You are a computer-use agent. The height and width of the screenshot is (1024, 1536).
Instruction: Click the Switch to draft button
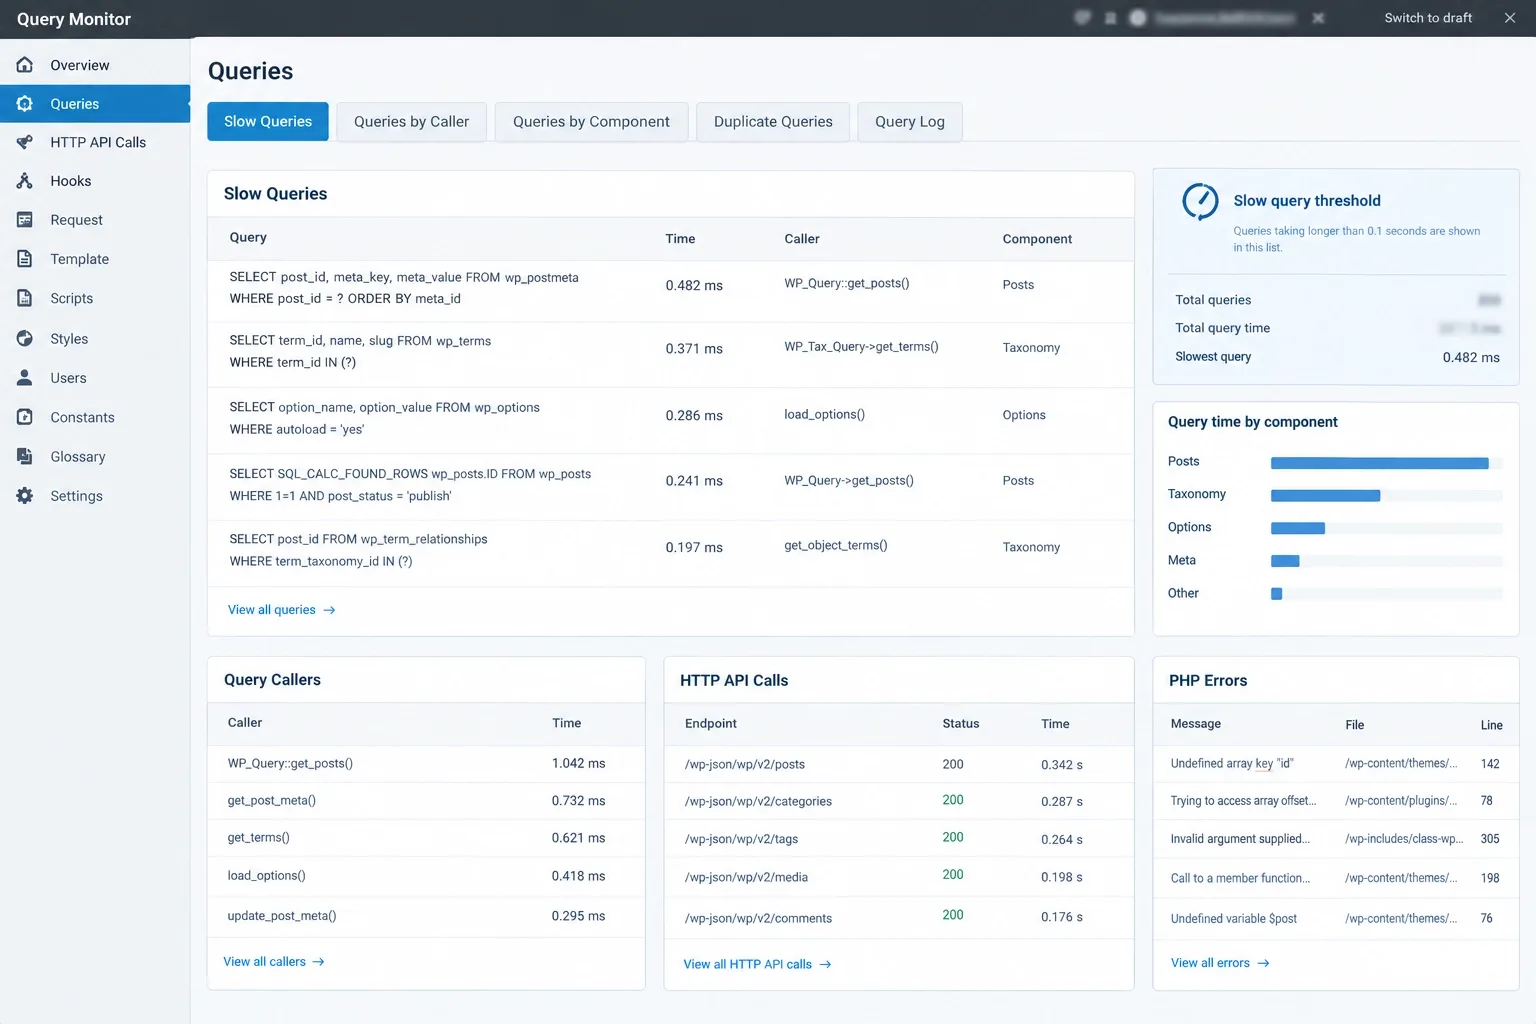pos(1428,18)
